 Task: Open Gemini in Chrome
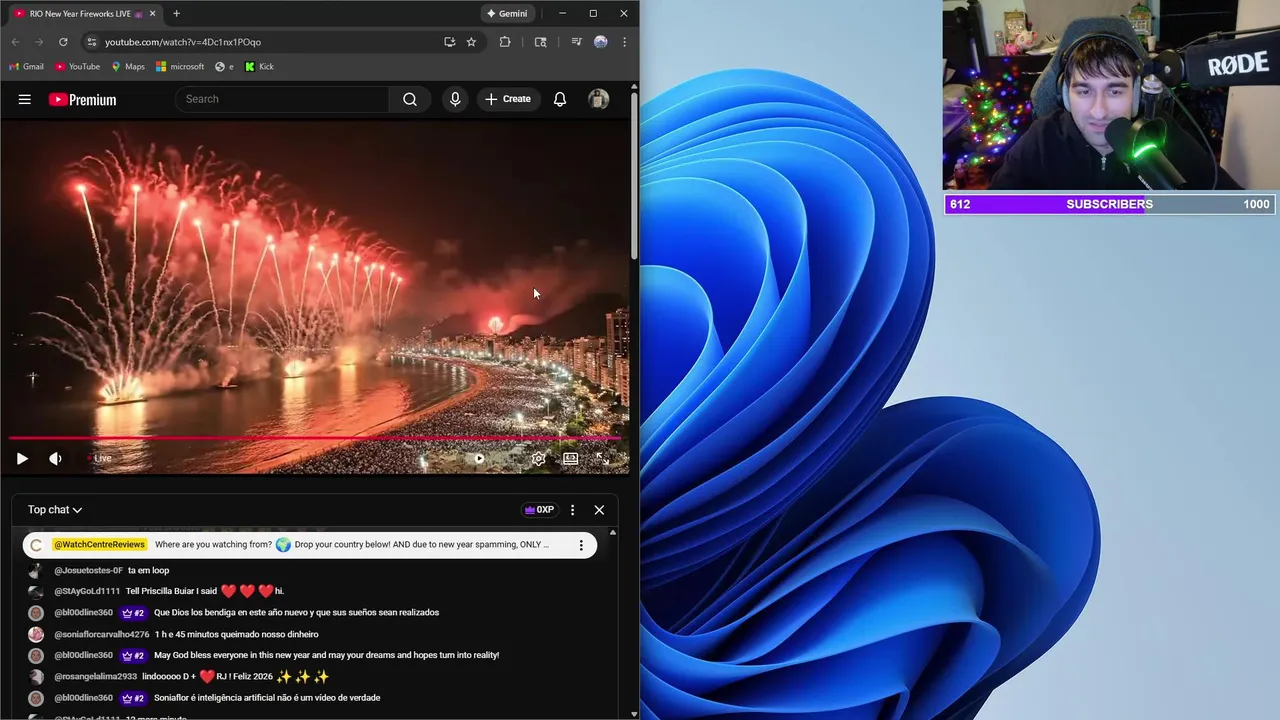(x=507, y=14)
